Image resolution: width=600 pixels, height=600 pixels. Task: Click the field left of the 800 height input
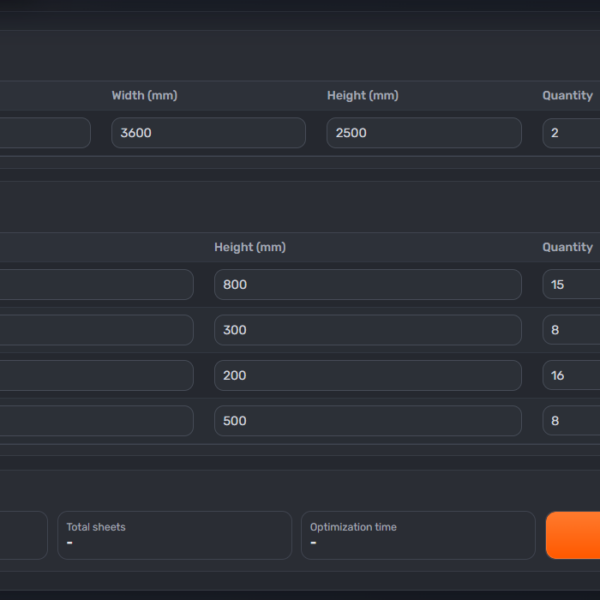click(96, 285)
